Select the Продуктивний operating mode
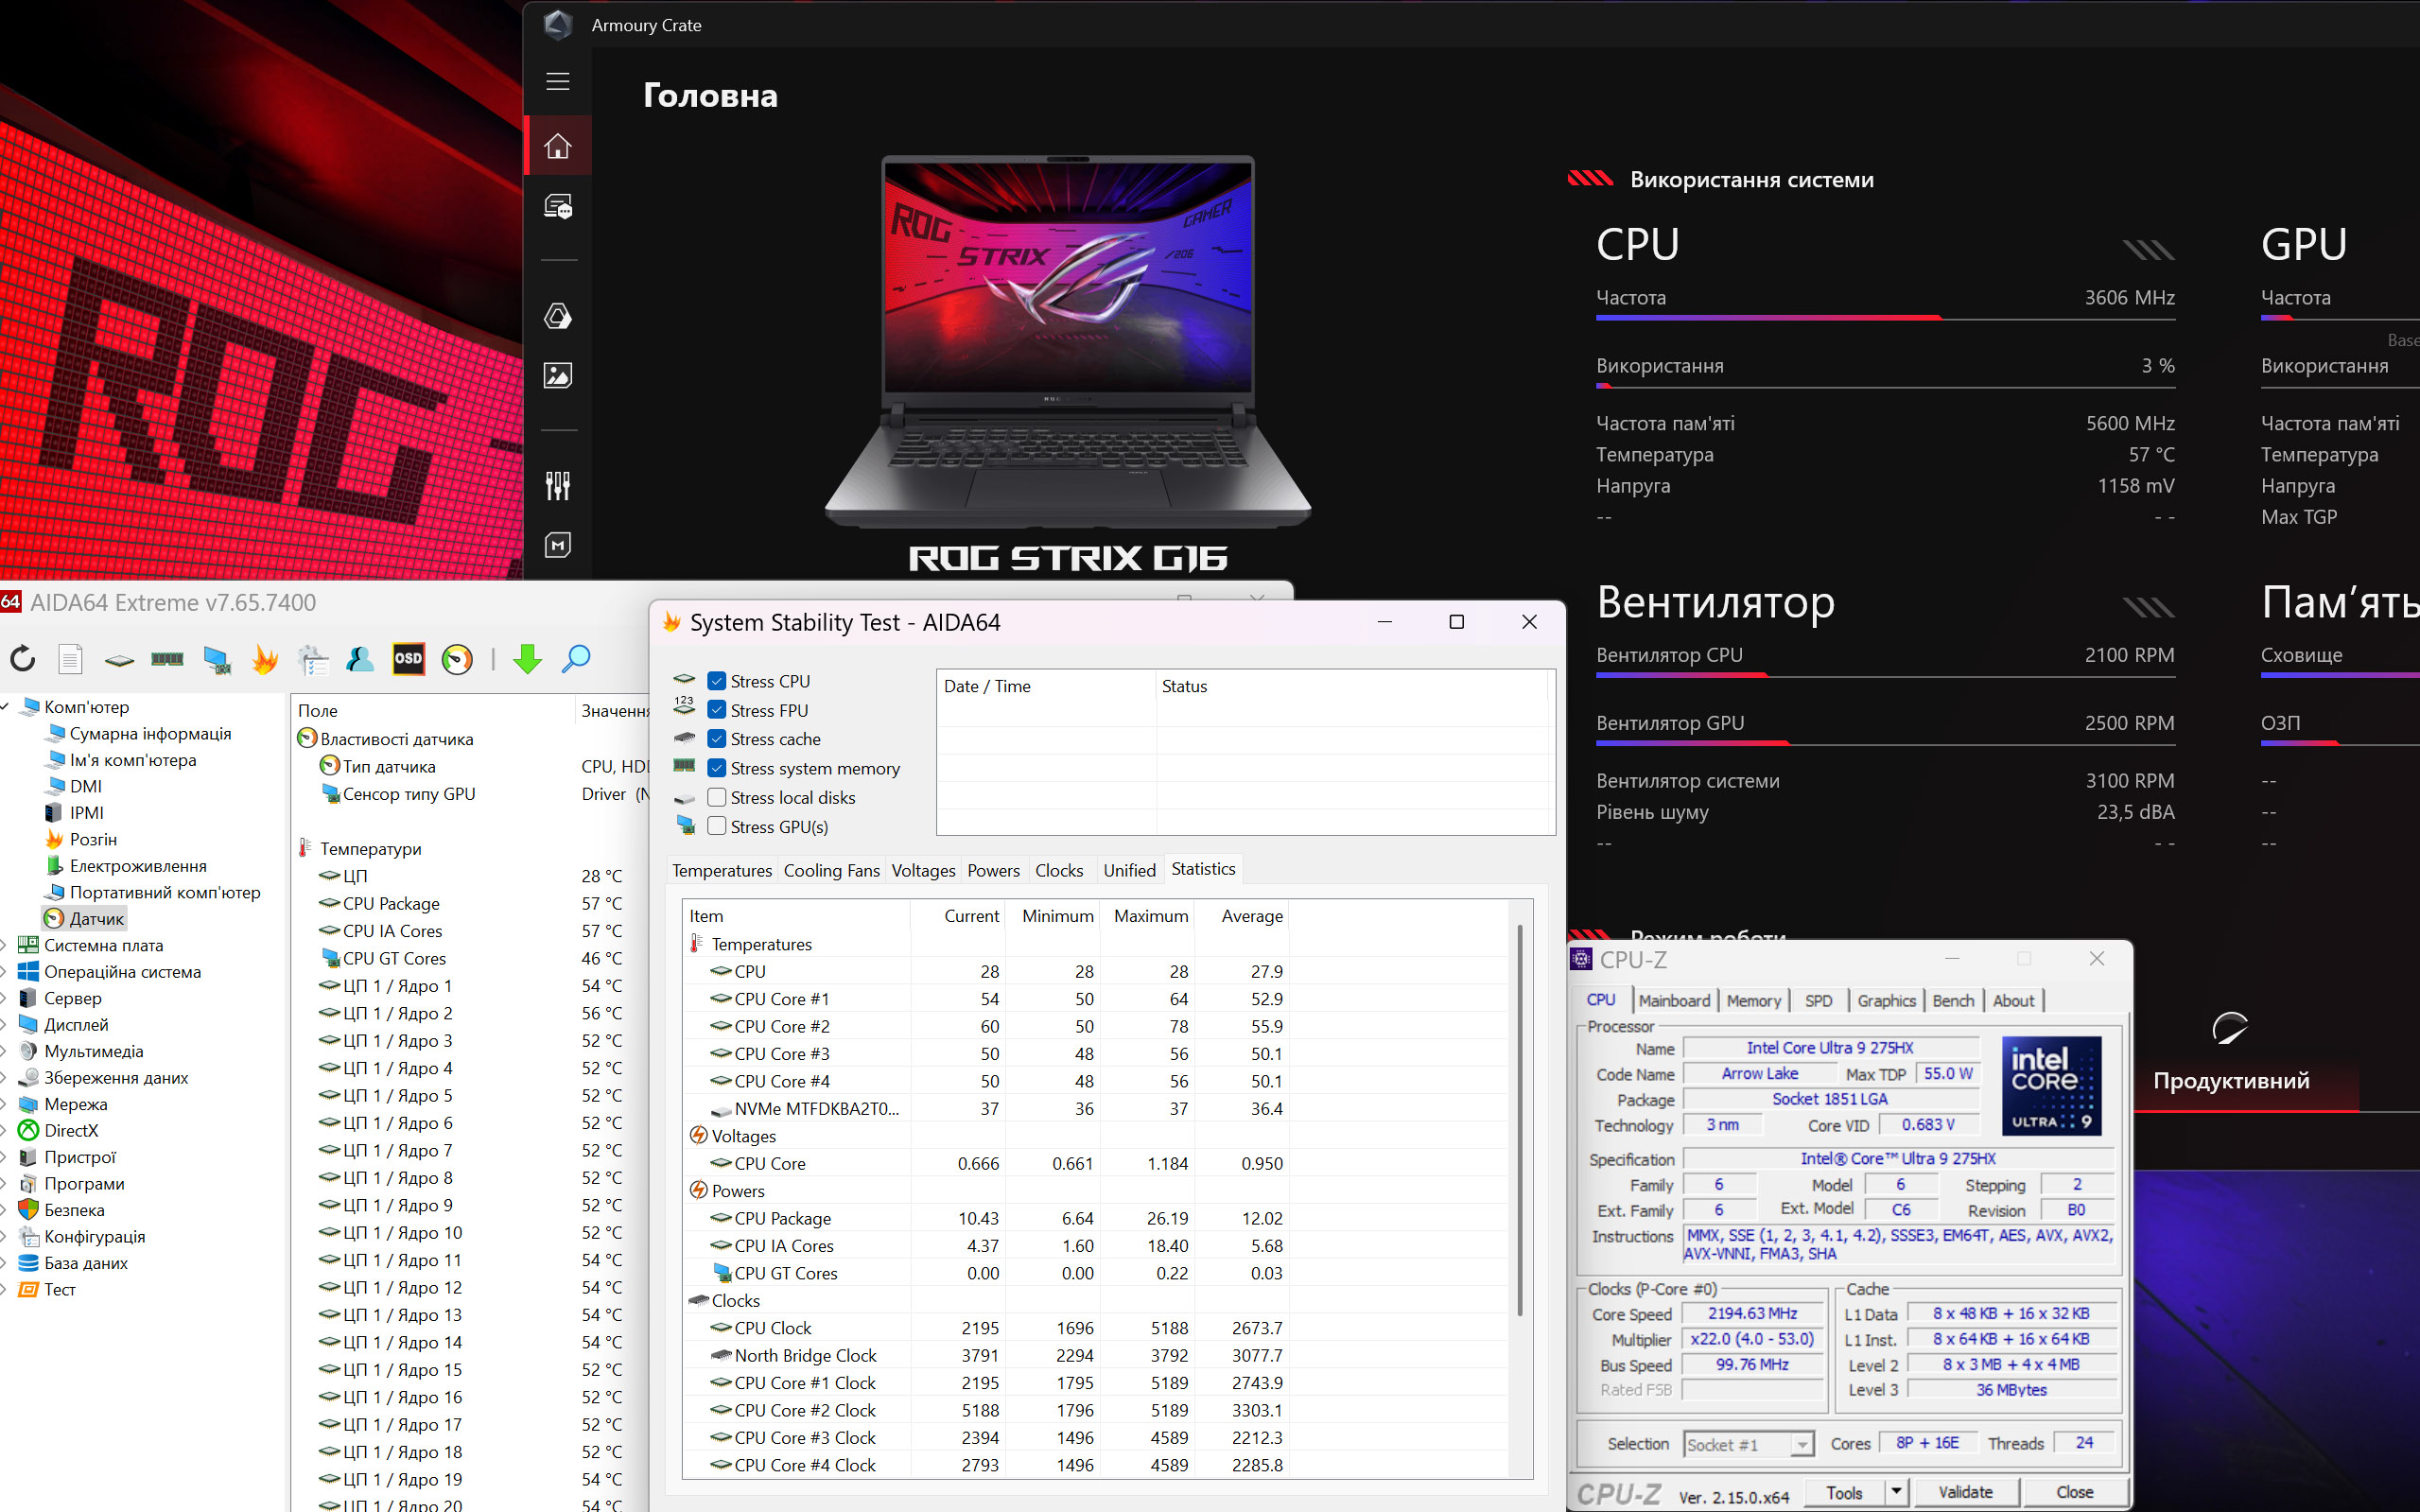The height and width of the screenshot is (1512, 2420). pos(2231,1080)
